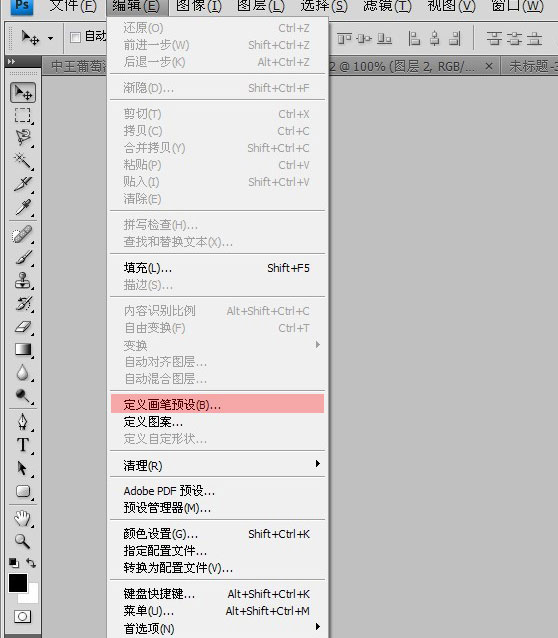
Task: Select the Spot Healing Brush tool
Action: (x=23, y=235)
